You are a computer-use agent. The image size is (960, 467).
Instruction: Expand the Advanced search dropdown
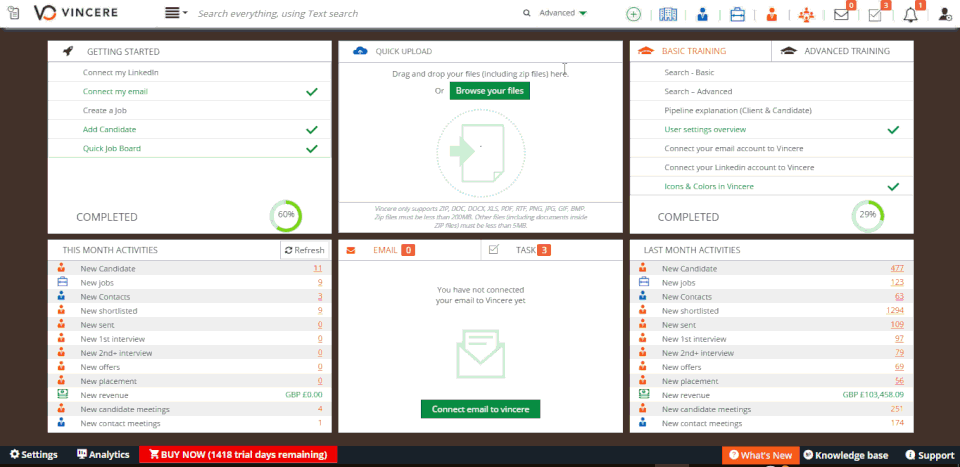pos(563,13)
